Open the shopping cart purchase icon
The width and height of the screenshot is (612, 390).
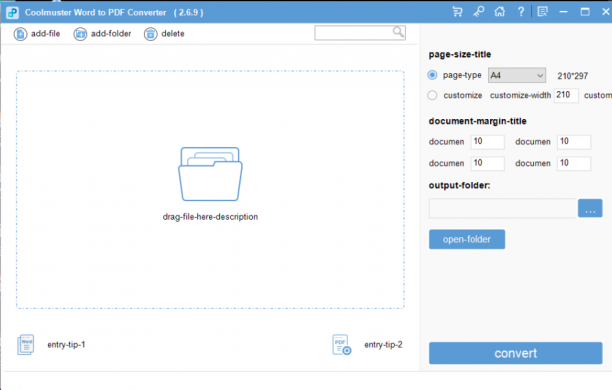(x=457, y=12)
